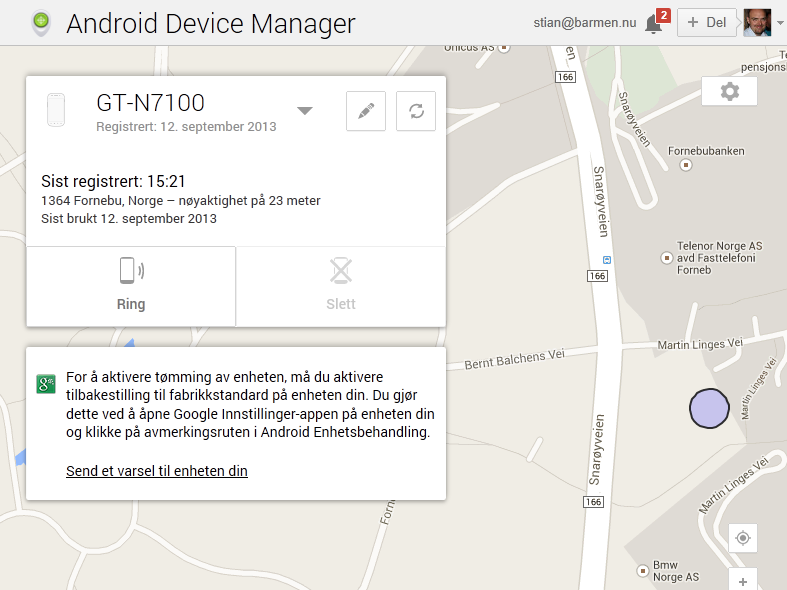Screen dimensions: 787x590
Task: Expand the GT-N7100 device selector dropdown
Action: 305,110
